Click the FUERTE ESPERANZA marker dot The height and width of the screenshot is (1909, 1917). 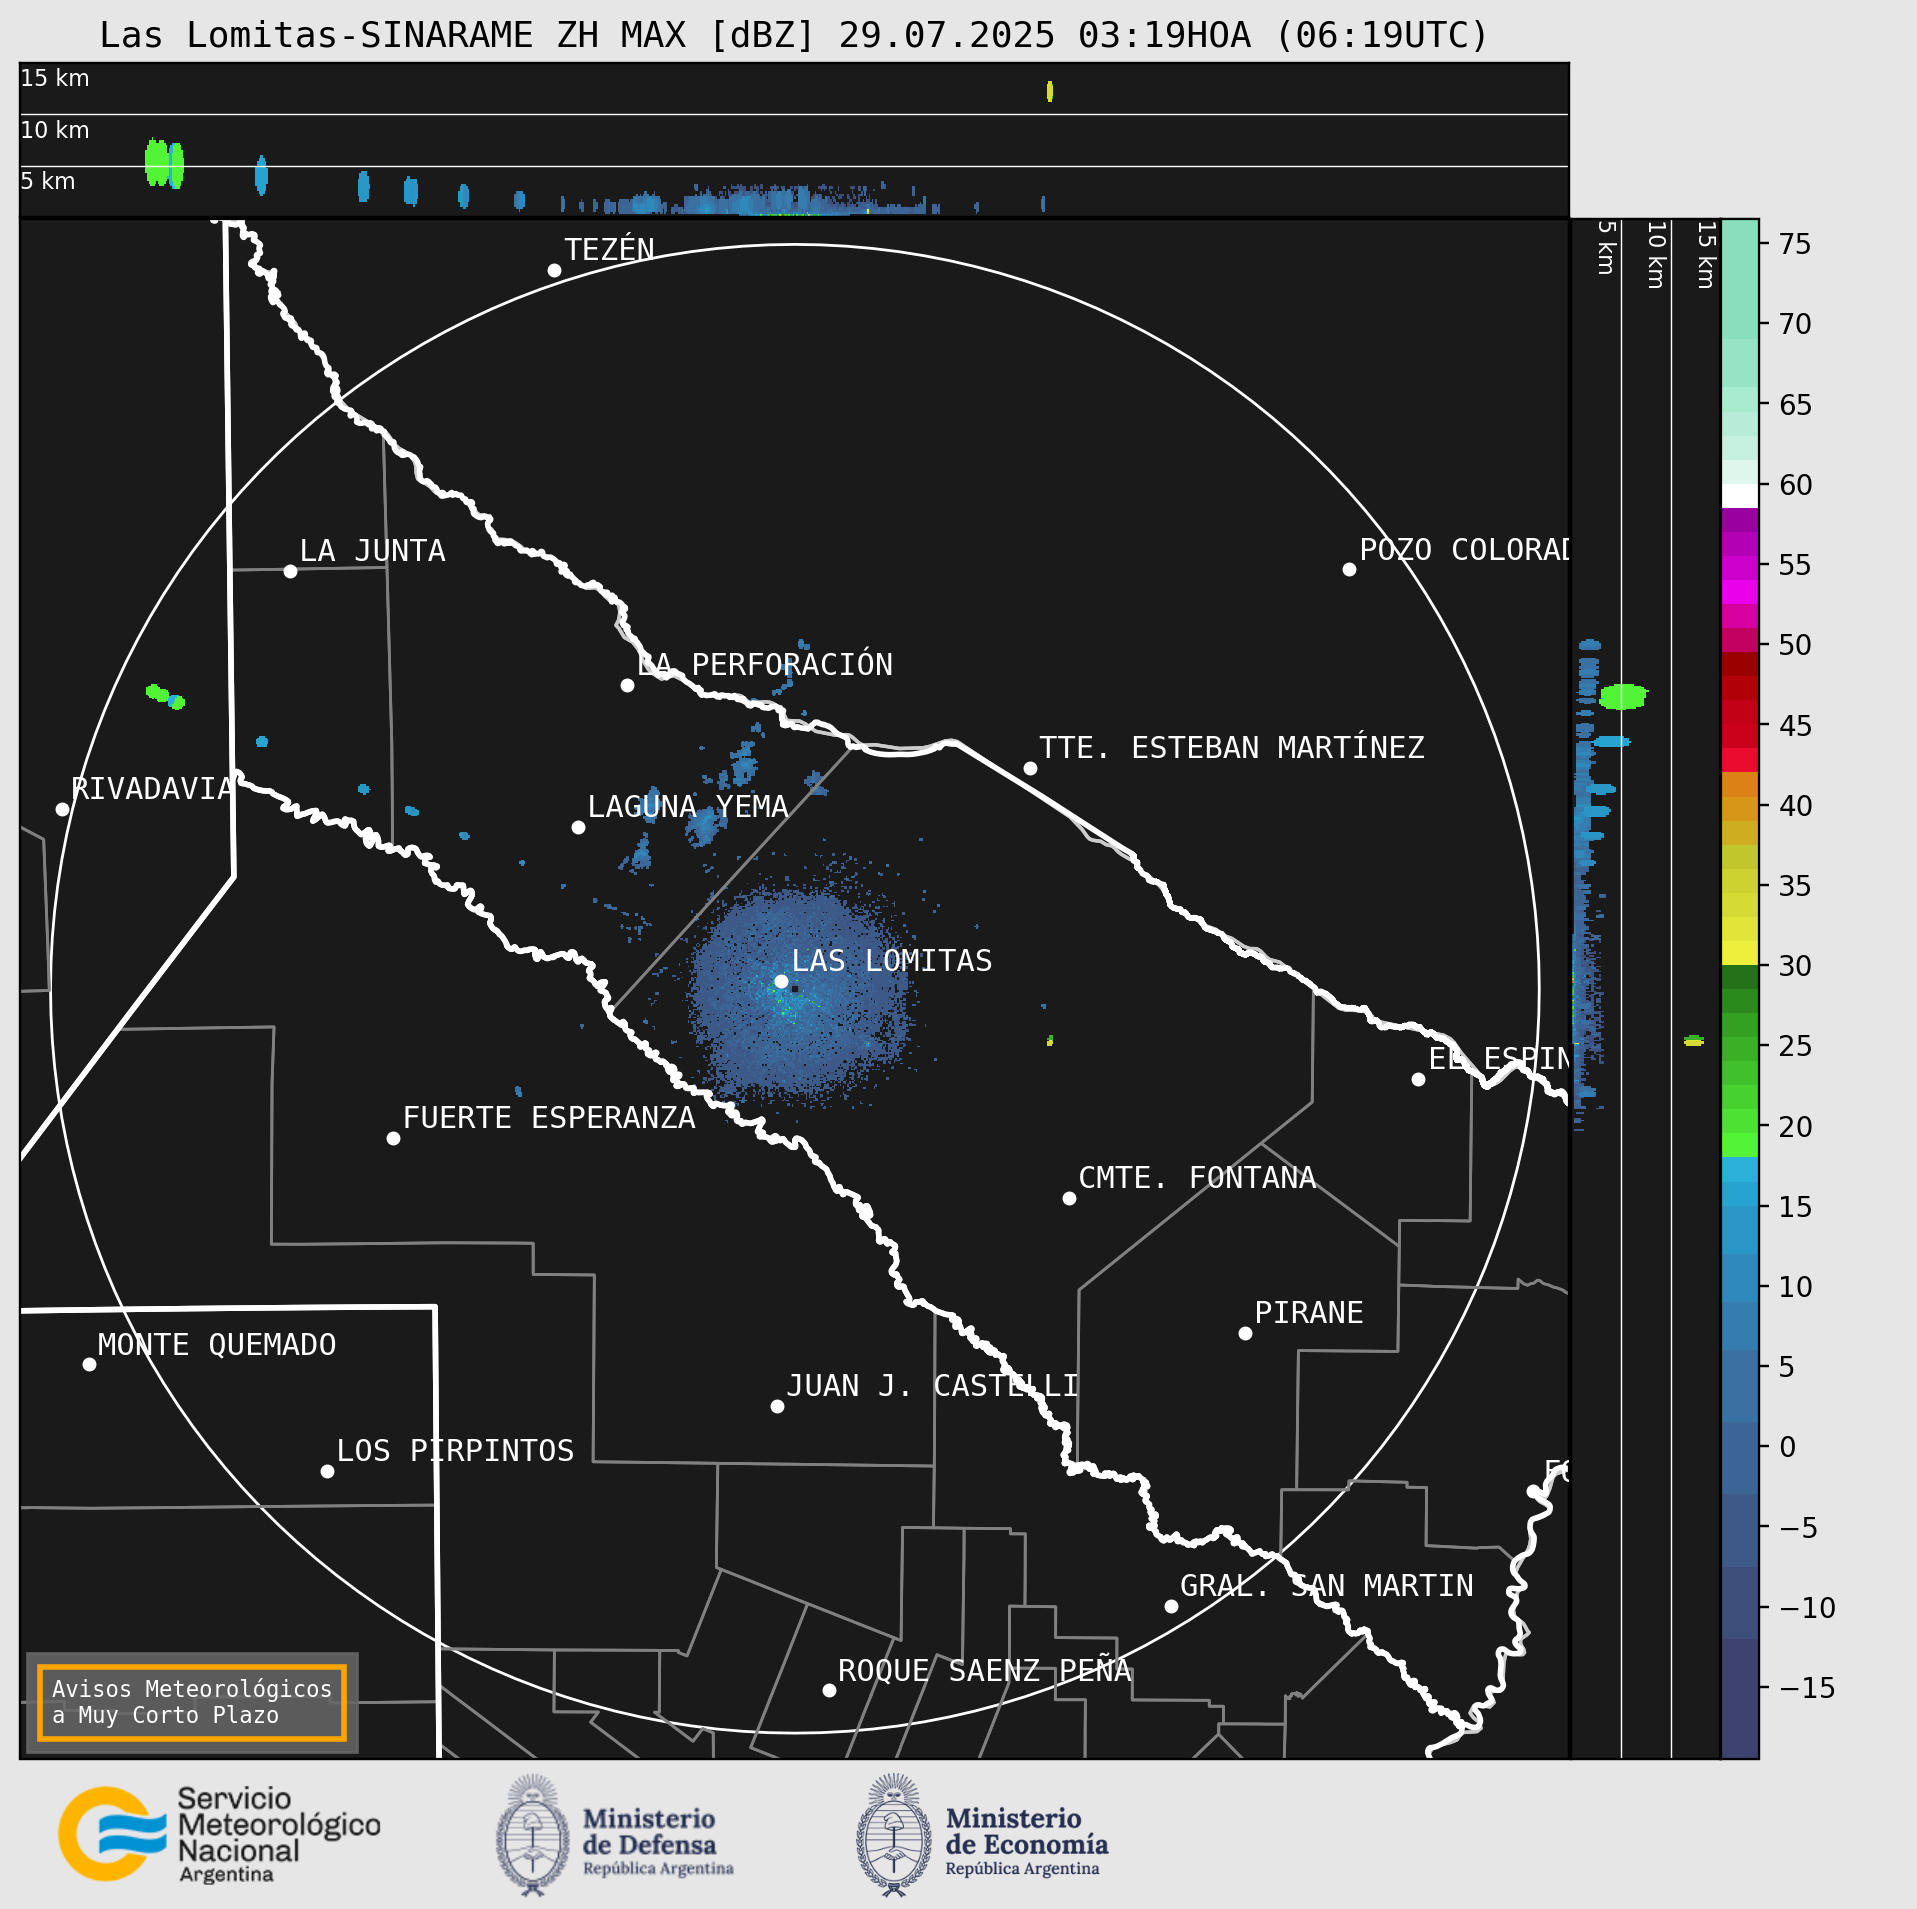click(393, 1138)
